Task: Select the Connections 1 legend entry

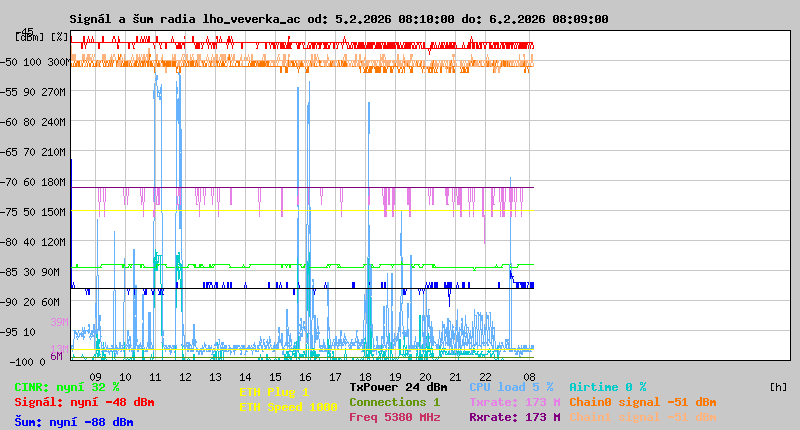Action: (x=394, y=402)
